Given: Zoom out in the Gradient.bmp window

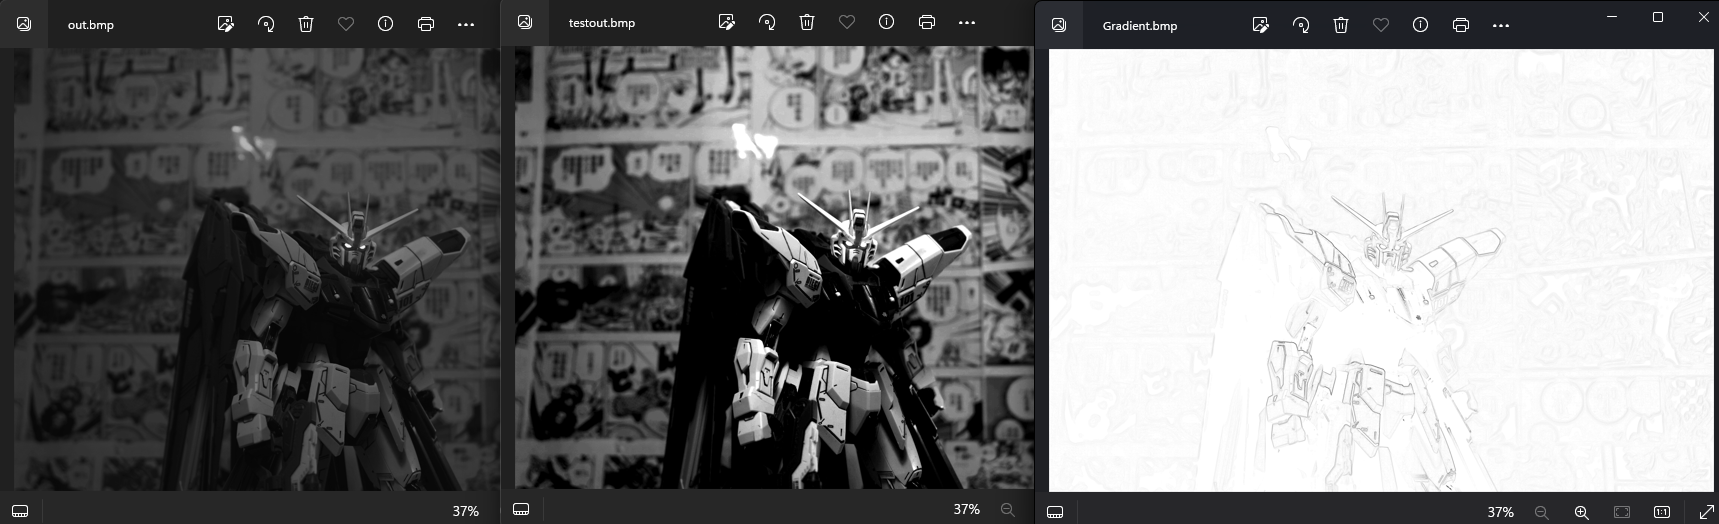Looking at the screenshot, I should pyautogui.click(x=1541, y=512).
